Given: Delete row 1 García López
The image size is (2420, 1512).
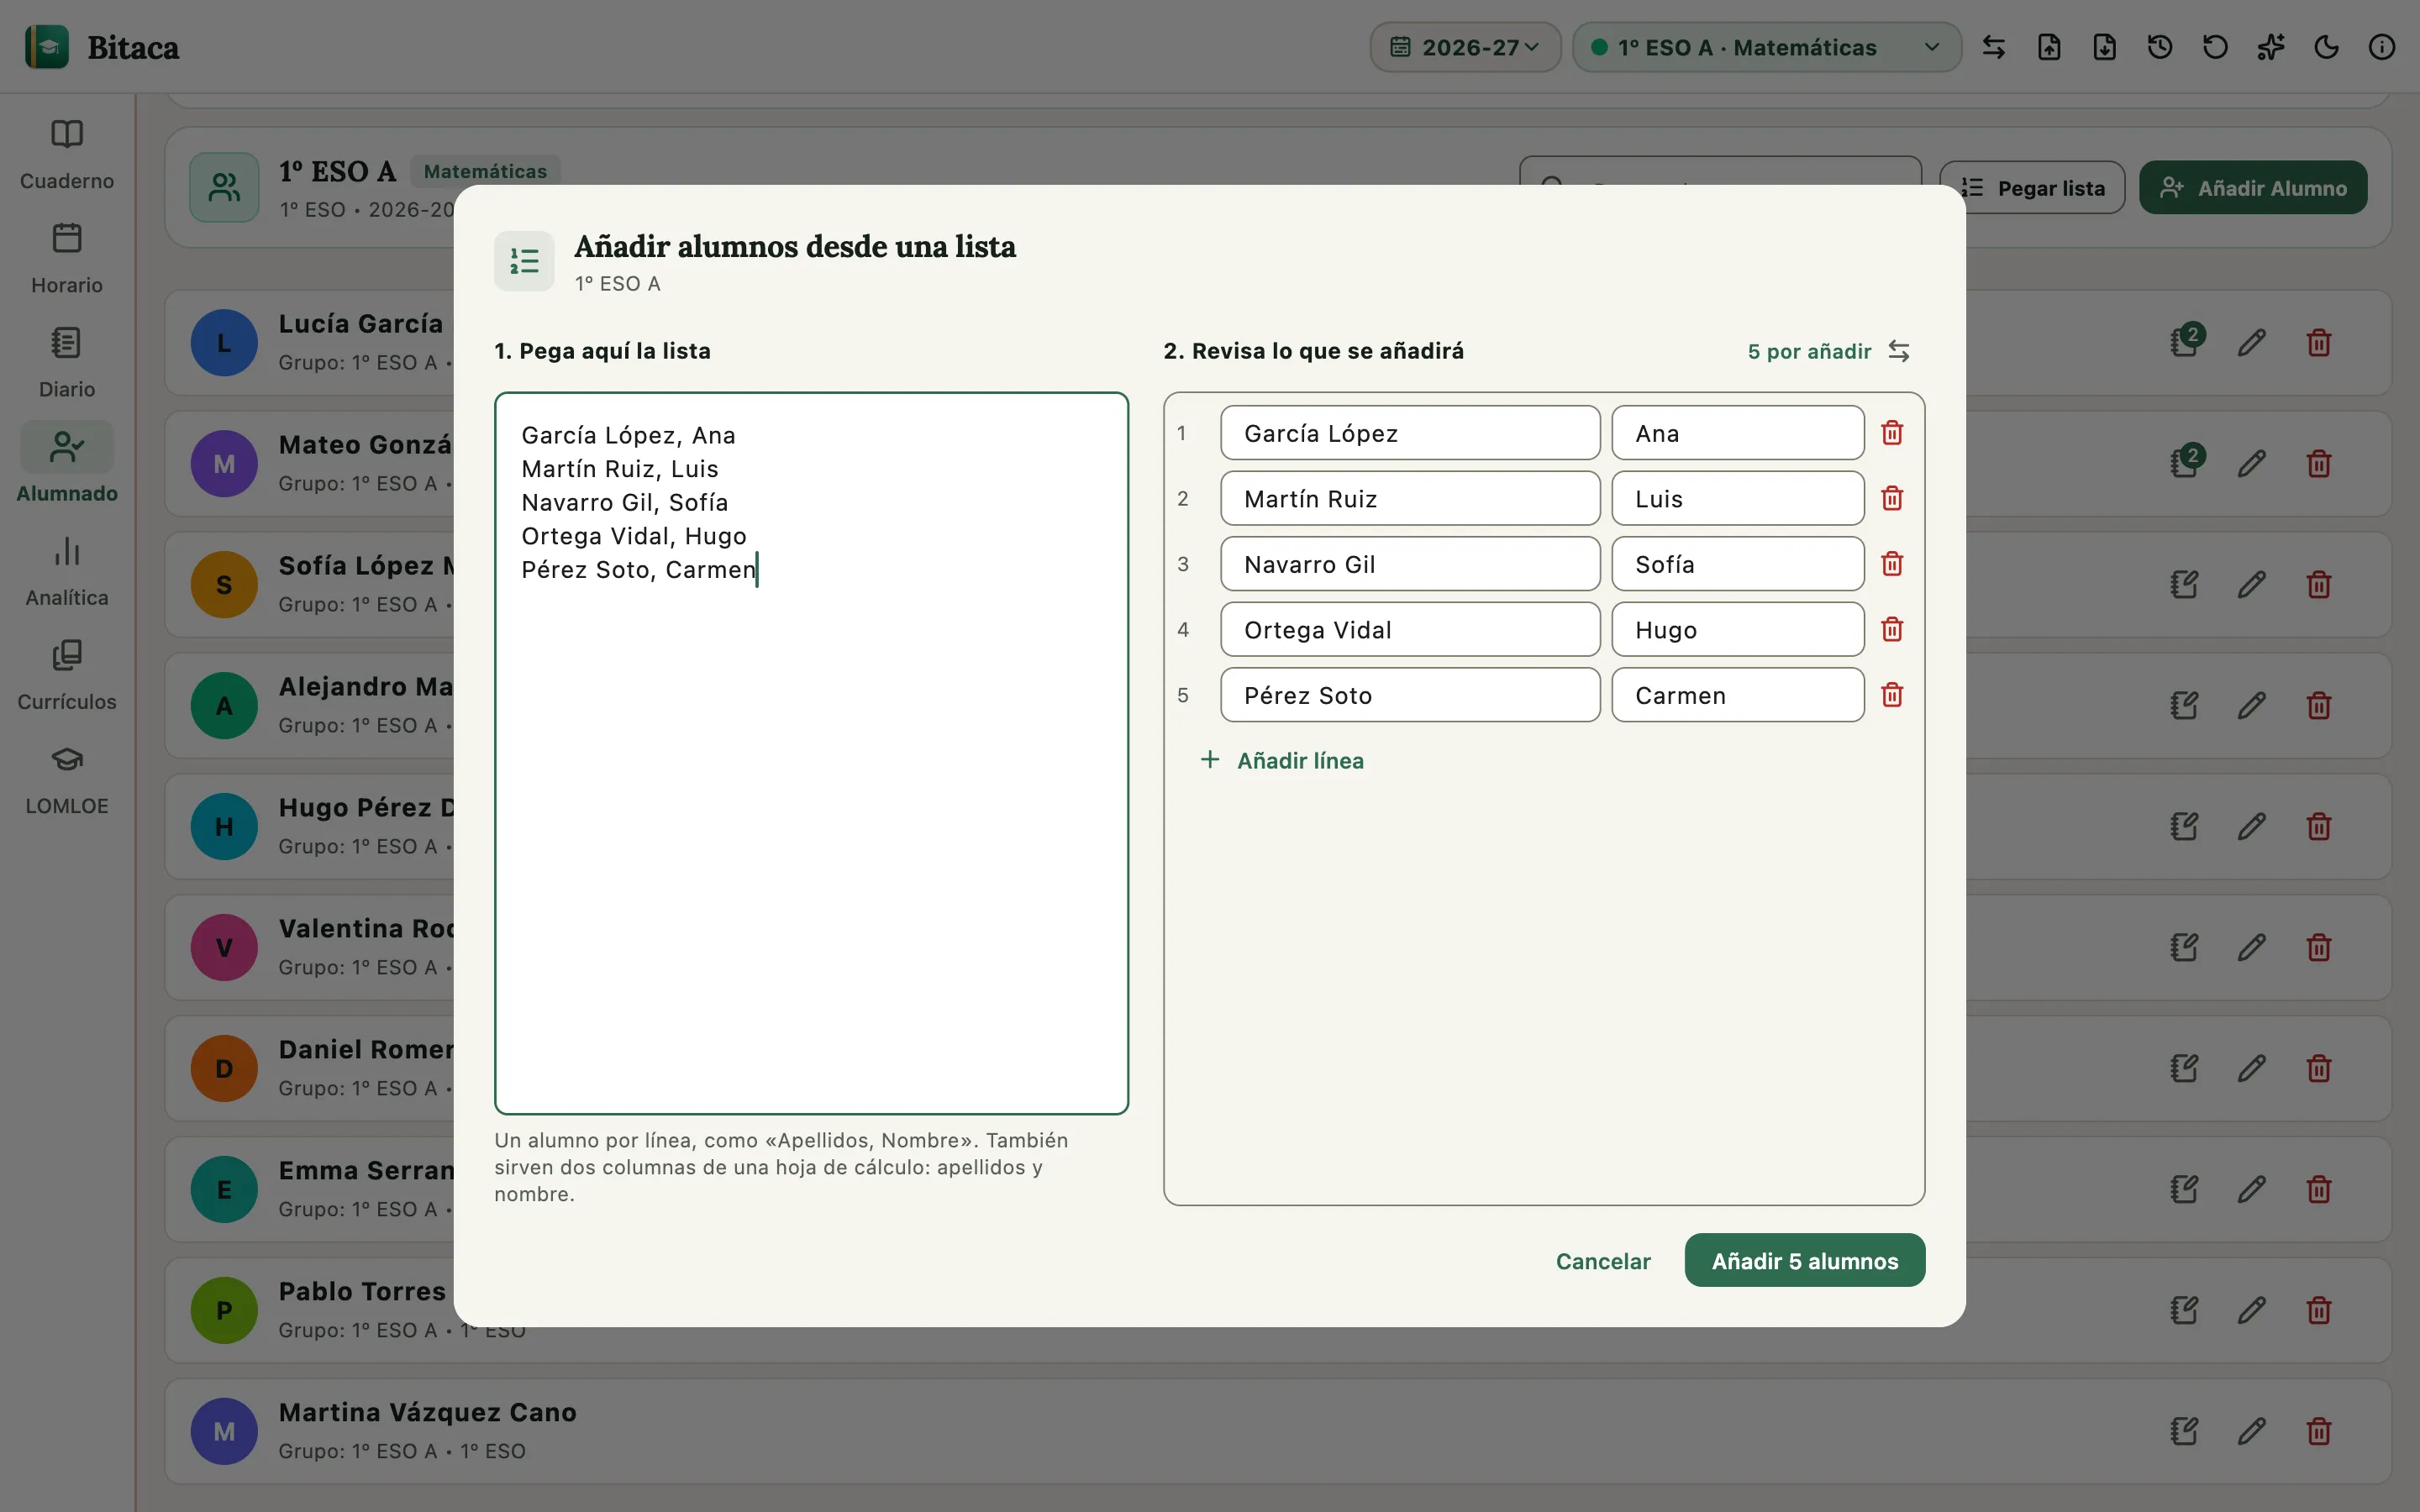Looking at the screenshot, I should pyautogui.click(x=1892, y=433).
